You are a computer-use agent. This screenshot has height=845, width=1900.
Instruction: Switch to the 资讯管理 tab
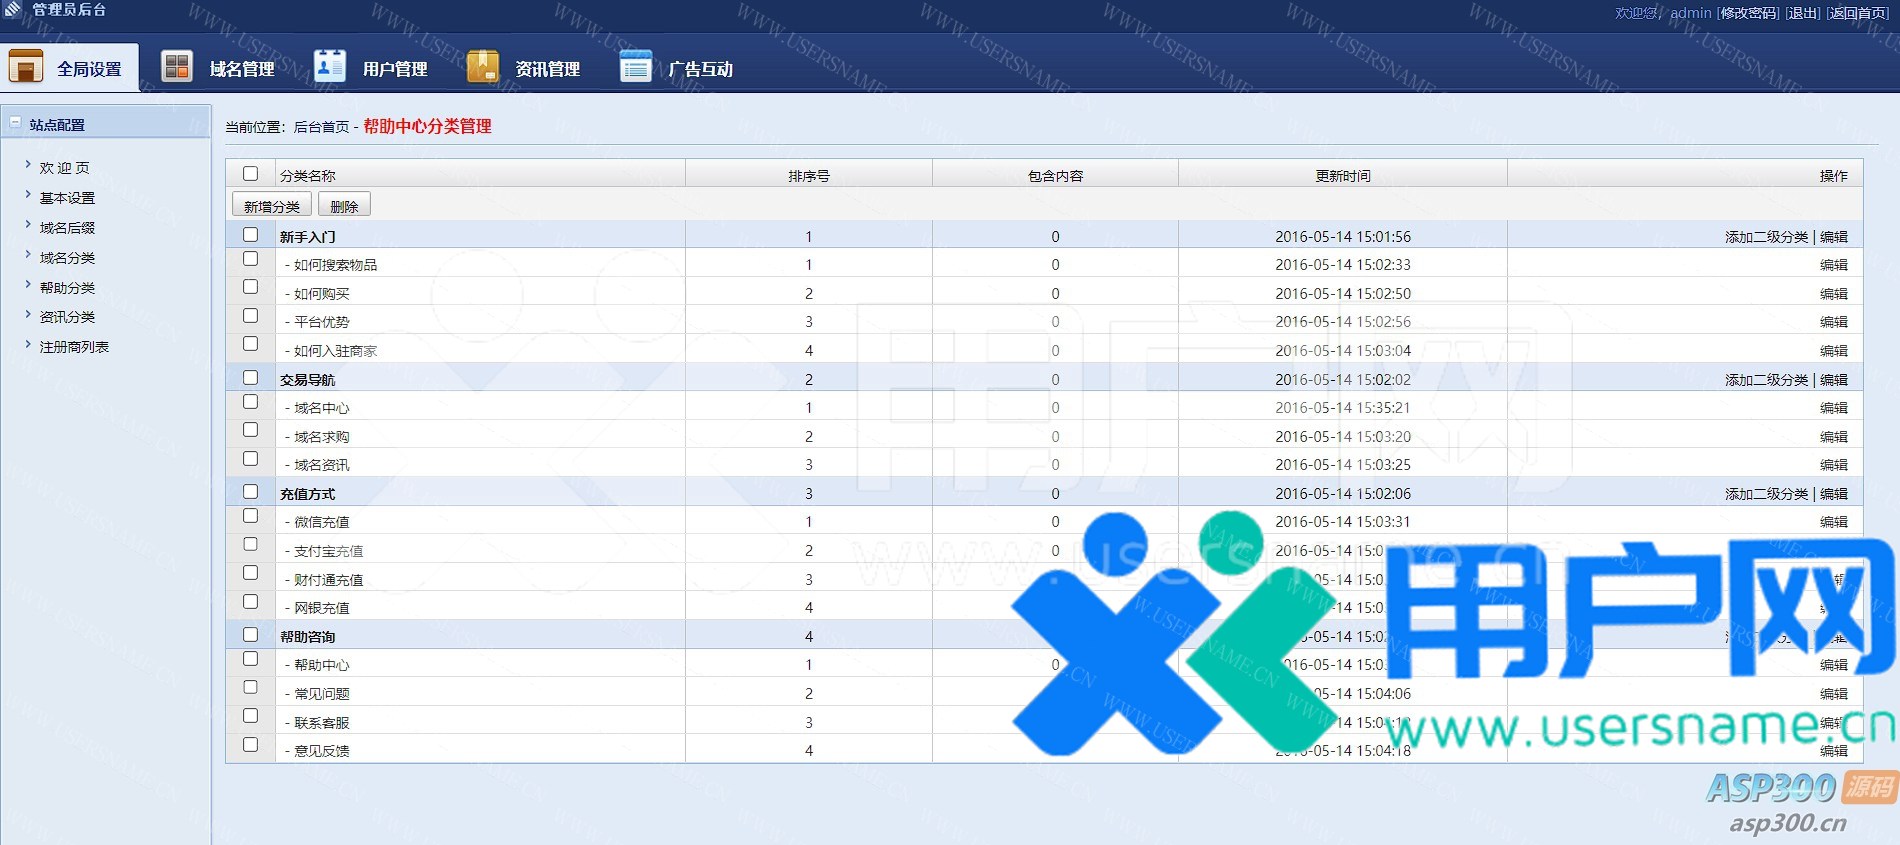point(548,69)
